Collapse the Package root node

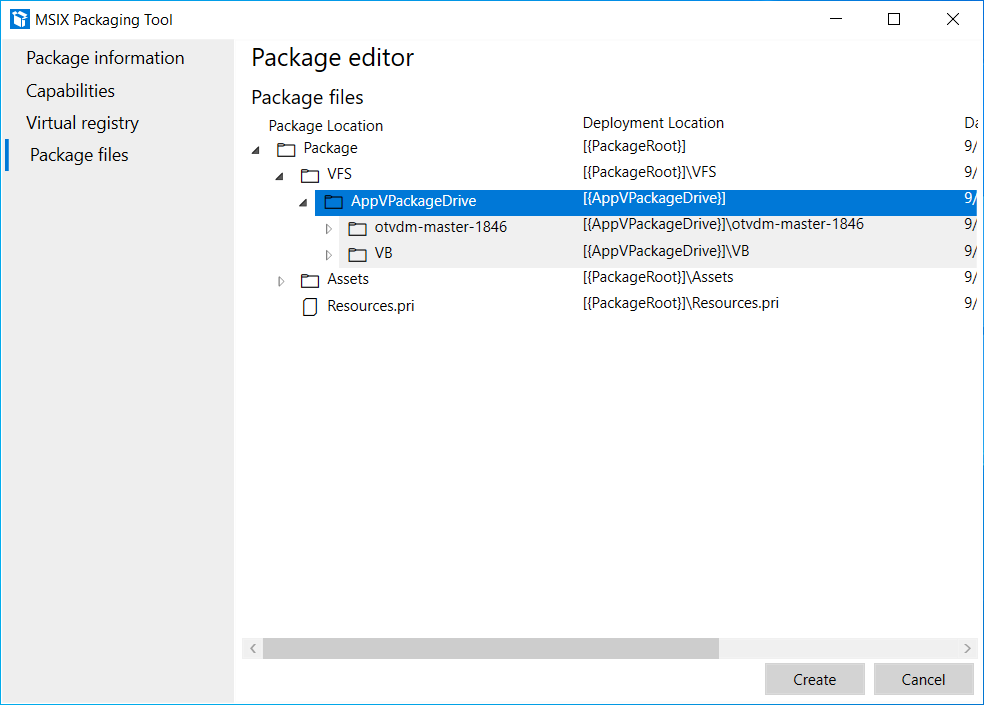pos(256,149)
